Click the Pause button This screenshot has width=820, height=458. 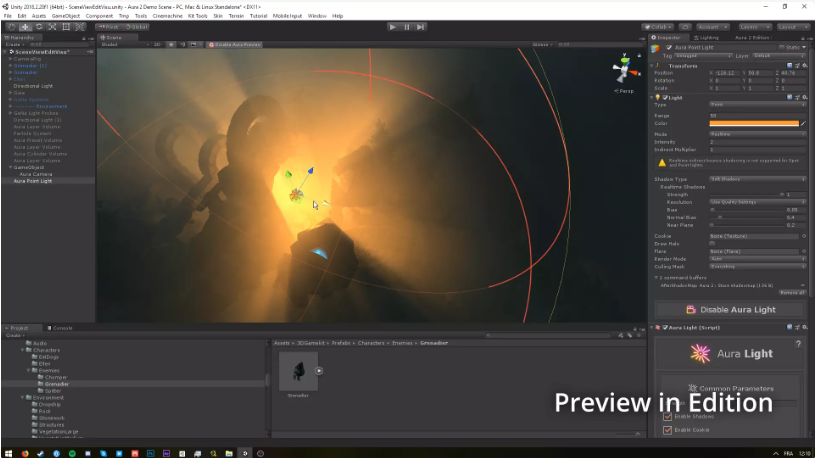click(407, 27)
